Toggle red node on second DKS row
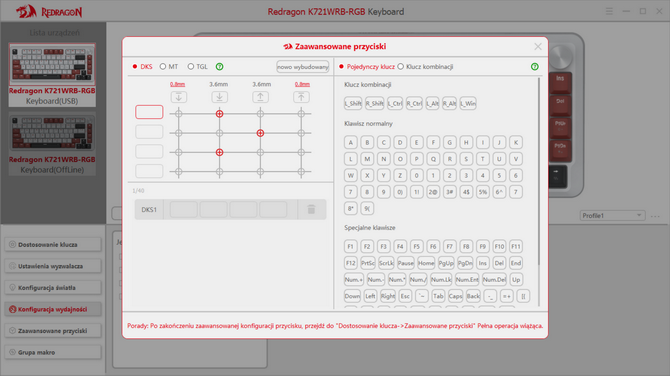The height and width of the screenshot is (376, 670). click(x=260, y=133)
